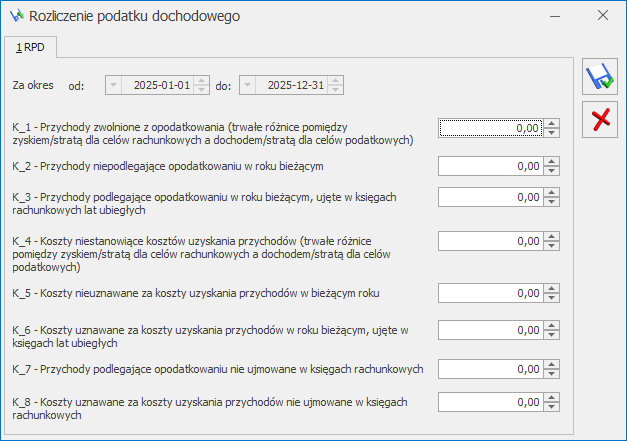
Task: Increase the K_1 value with up arrow
Action: click(551, 124)
